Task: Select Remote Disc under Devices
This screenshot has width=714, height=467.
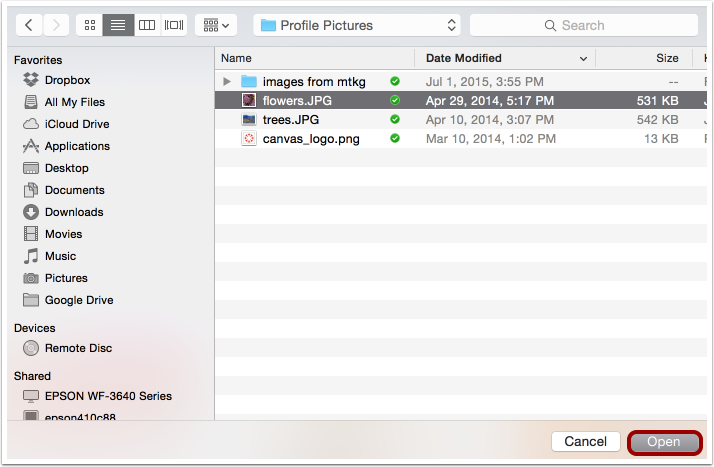Action: (78, 348)
